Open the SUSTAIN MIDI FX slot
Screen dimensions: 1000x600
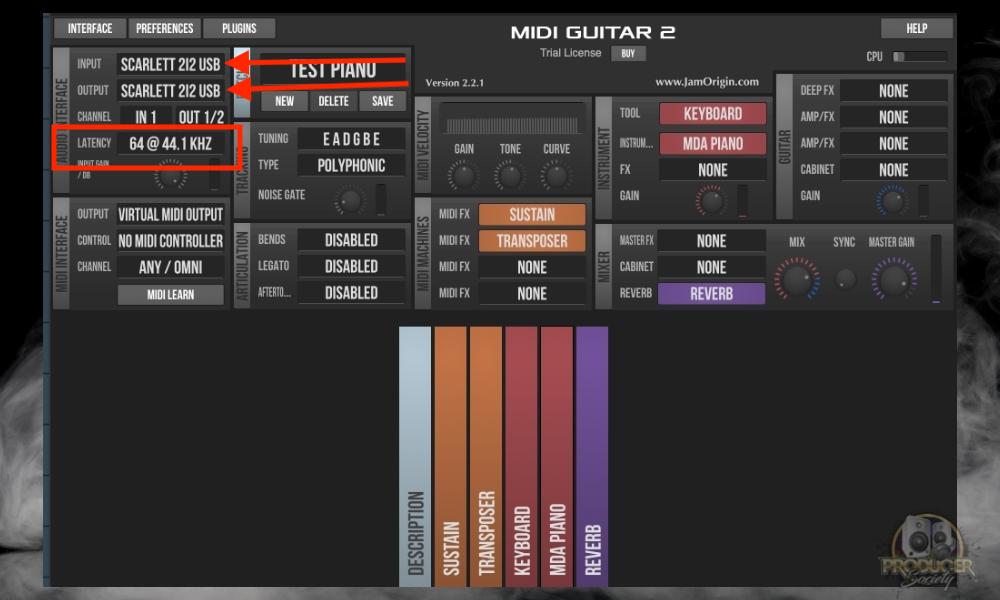[x=532, y=214]
